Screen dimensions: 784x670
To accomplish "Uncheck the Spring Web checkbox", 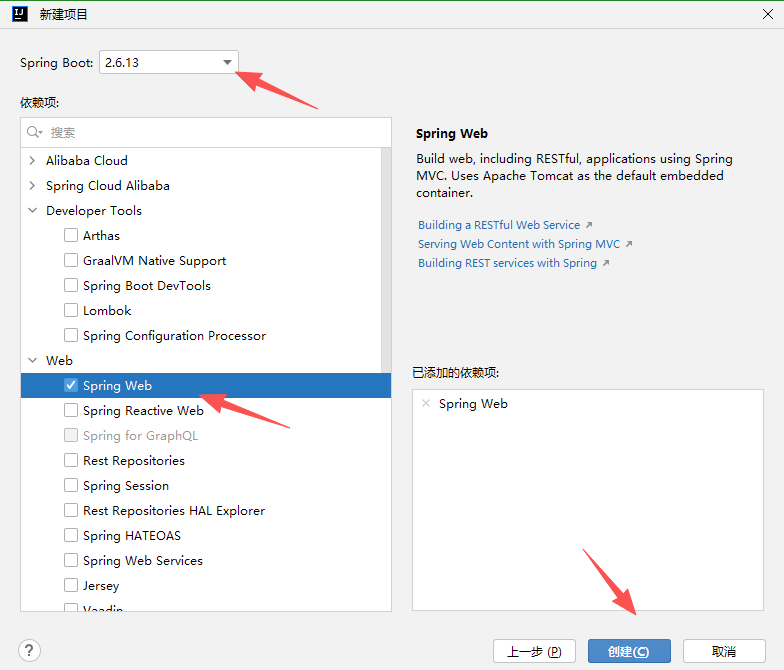I will pyautogui.click(x=71, y=385).
